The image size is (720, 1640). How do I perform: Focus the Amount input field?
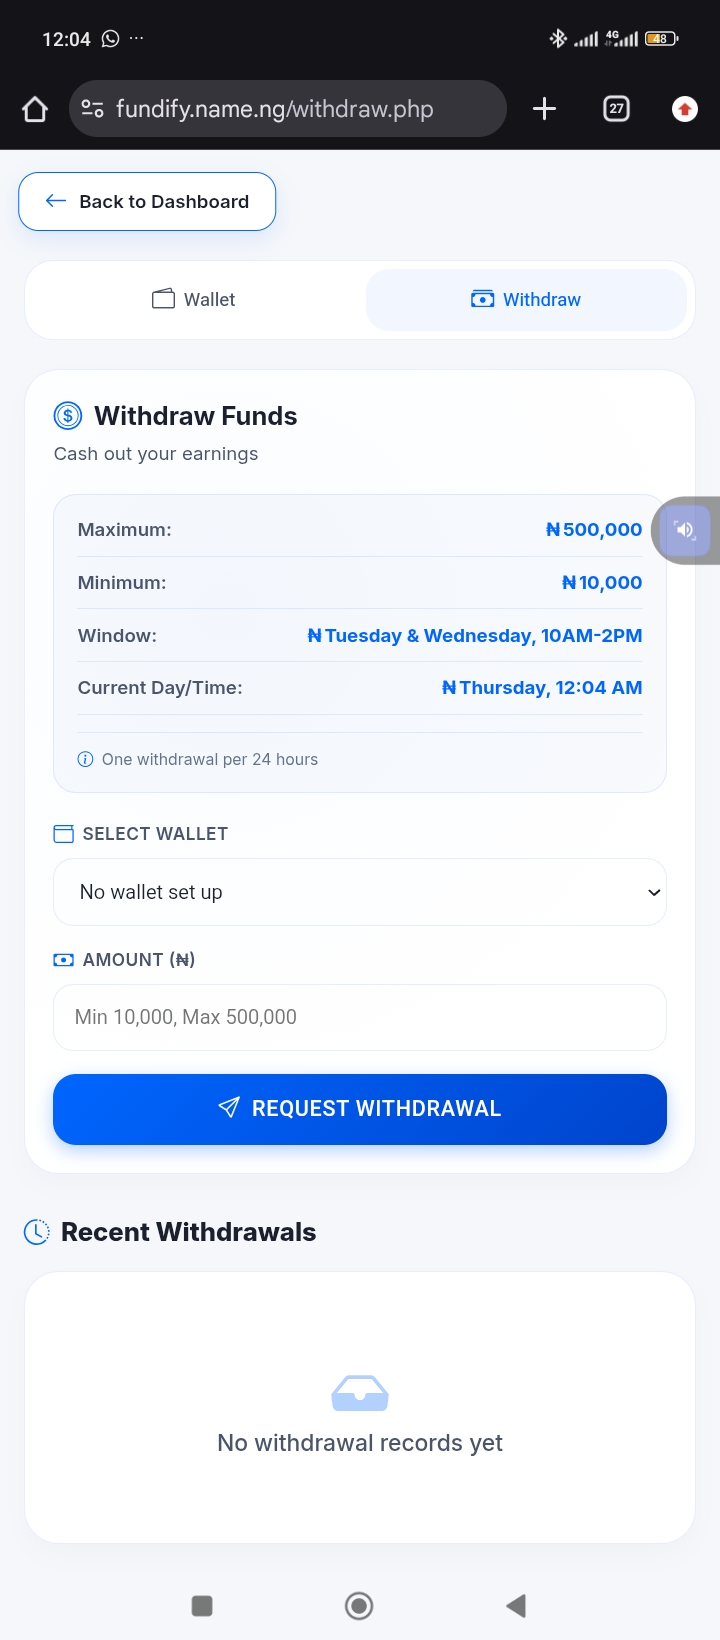click(x=360, y=1018)
